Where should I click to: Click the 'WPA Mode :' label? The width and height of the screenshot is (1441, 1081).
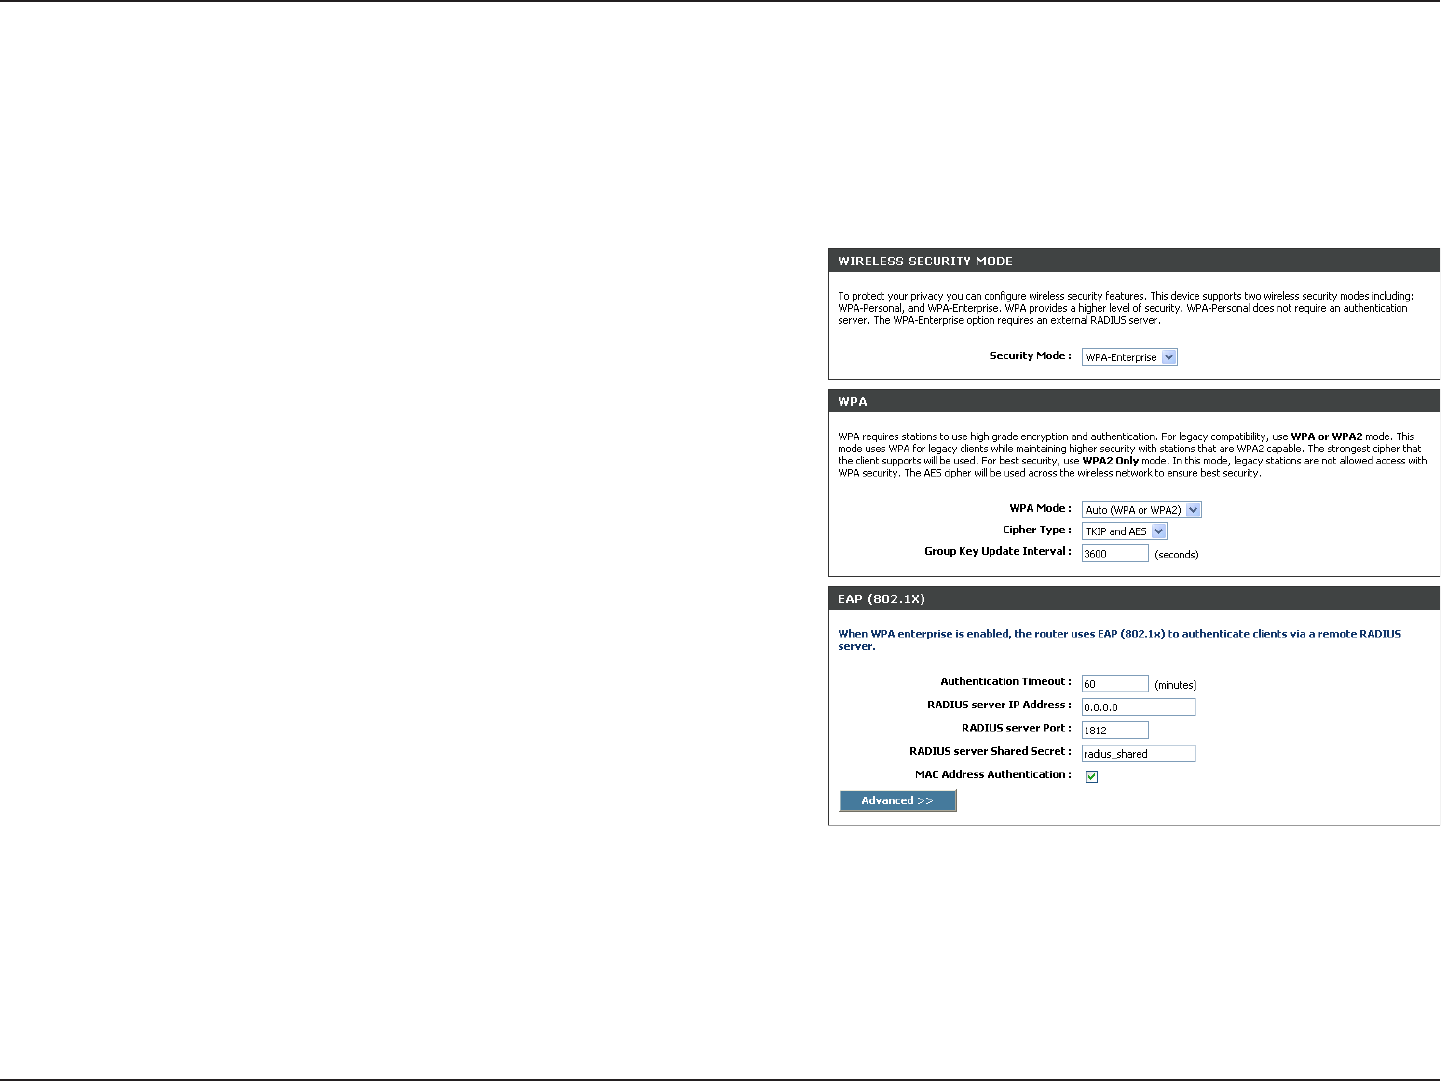[x=1040, y=509]
